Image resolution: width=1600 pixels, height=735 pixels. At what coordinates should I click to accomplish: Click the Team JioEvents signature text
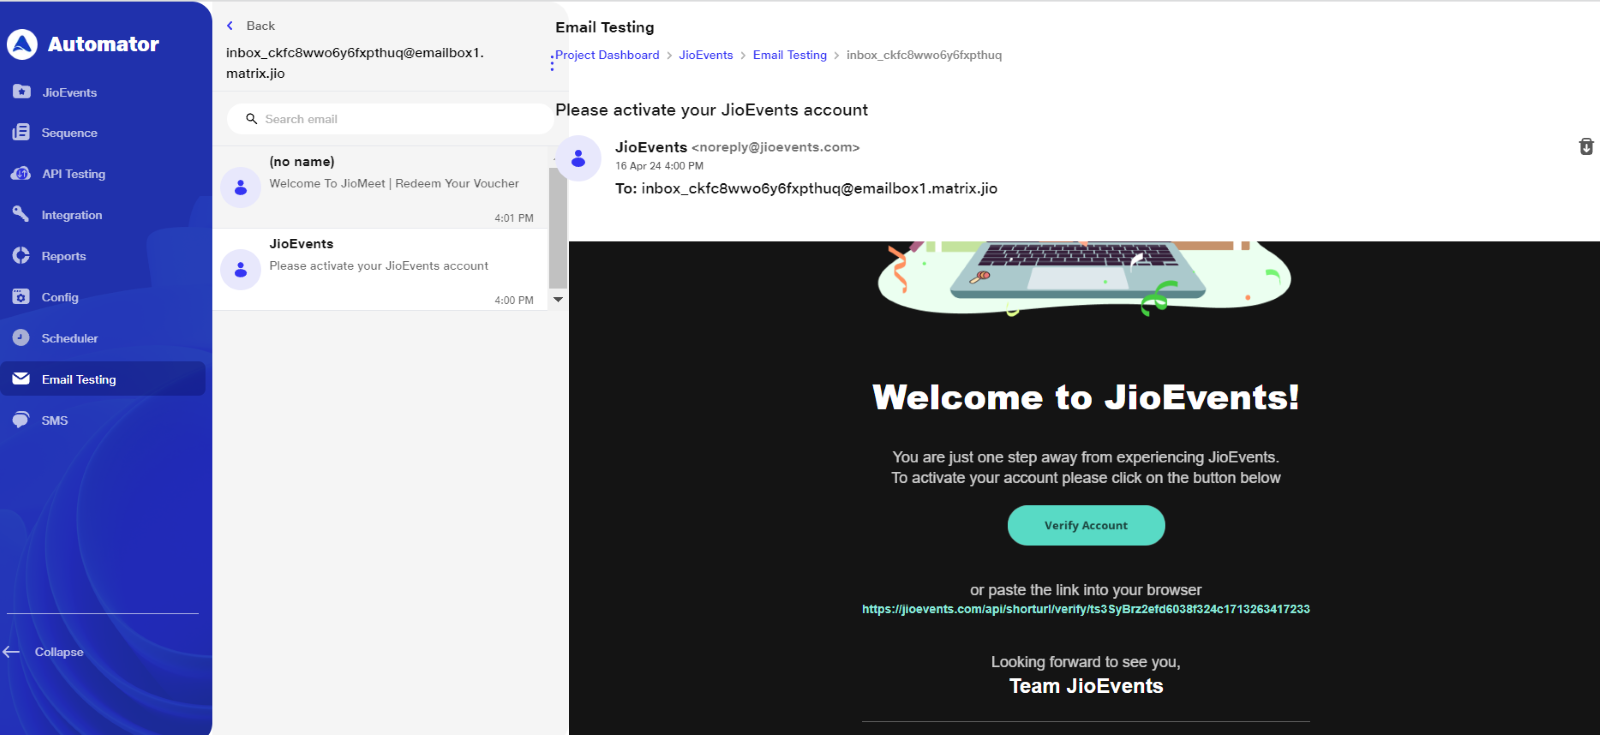pos(1086,686)
